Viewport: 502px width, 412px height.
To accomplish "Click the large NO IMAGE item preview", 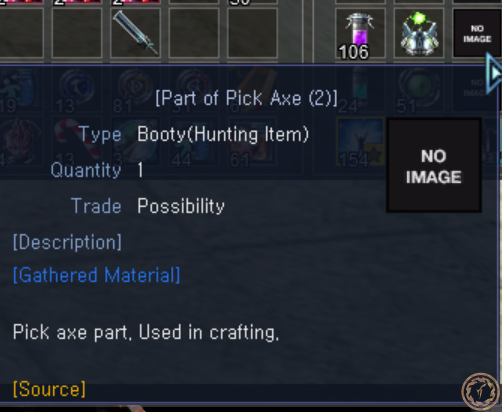I will 434,165.
